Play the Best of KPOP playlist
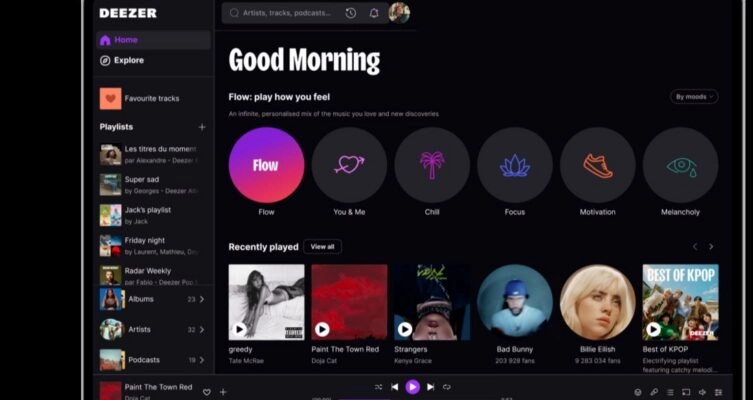Screen dimensions: 753x400 tap(653, 329)
